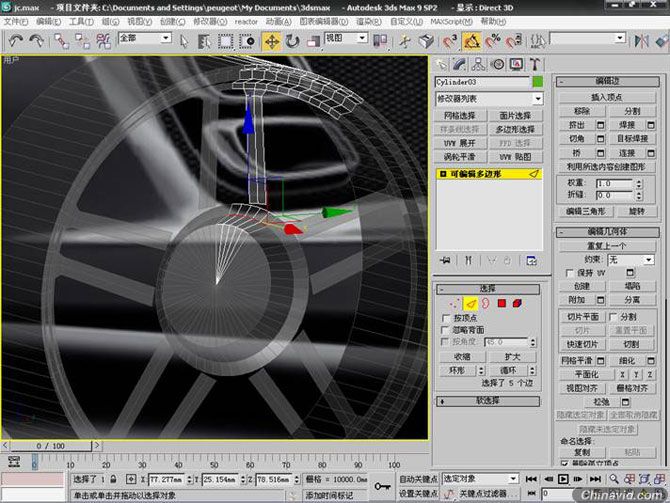670x503 pixels.
Task: Open Select by Name tool
Action: (204, 41)
